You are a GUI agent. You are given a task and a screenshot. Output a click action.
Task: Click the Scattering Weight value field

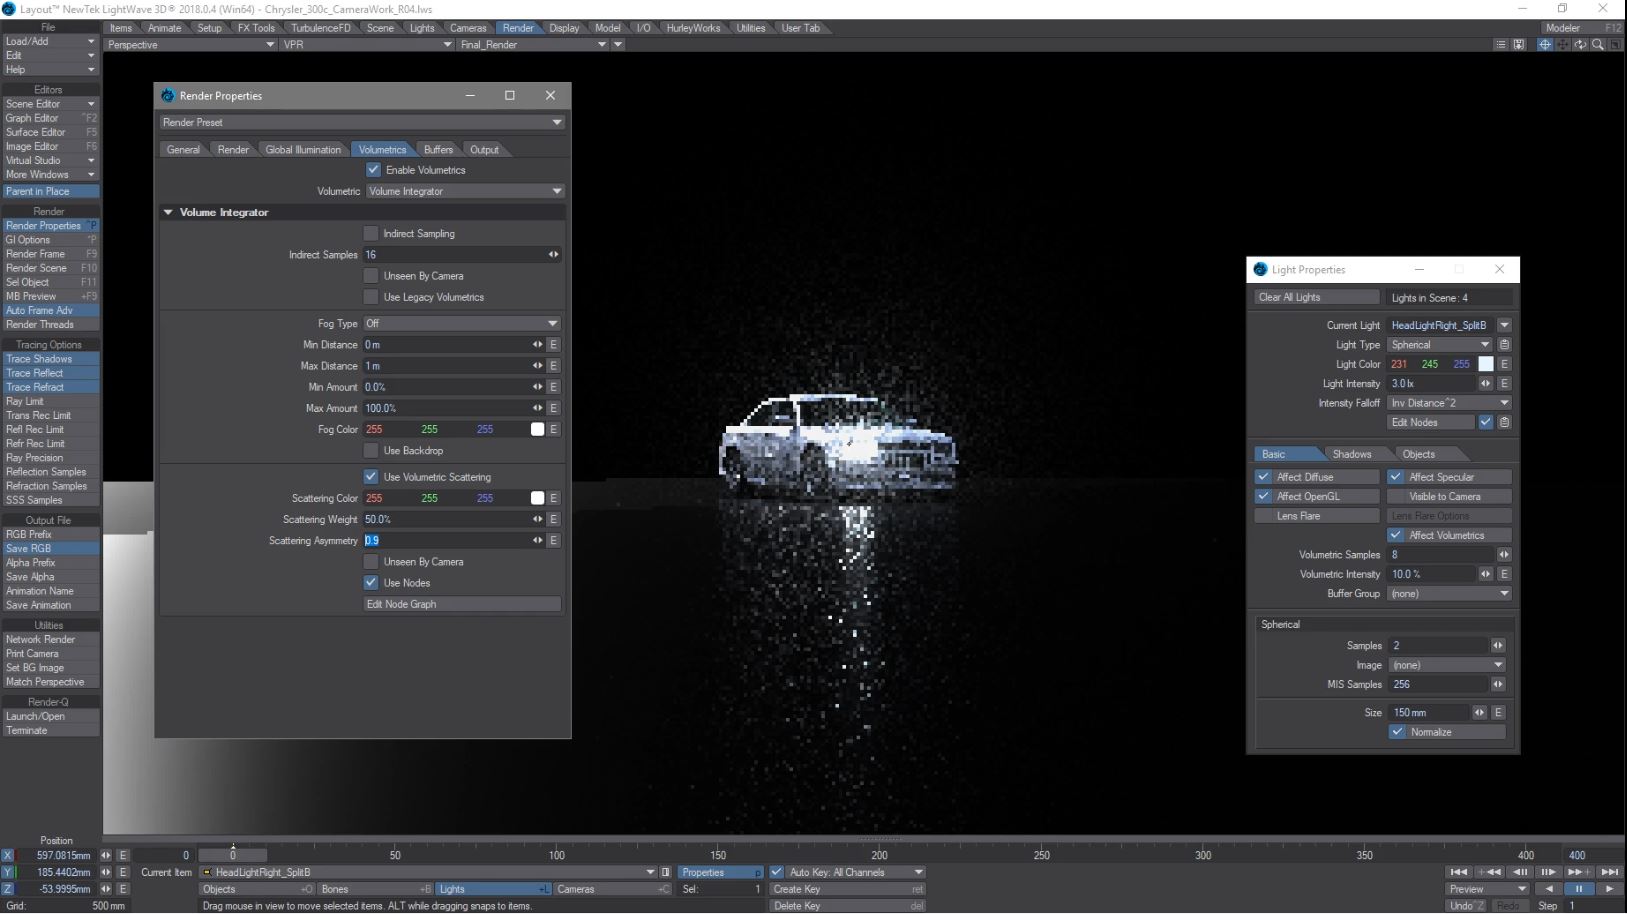tap(446, 520)
